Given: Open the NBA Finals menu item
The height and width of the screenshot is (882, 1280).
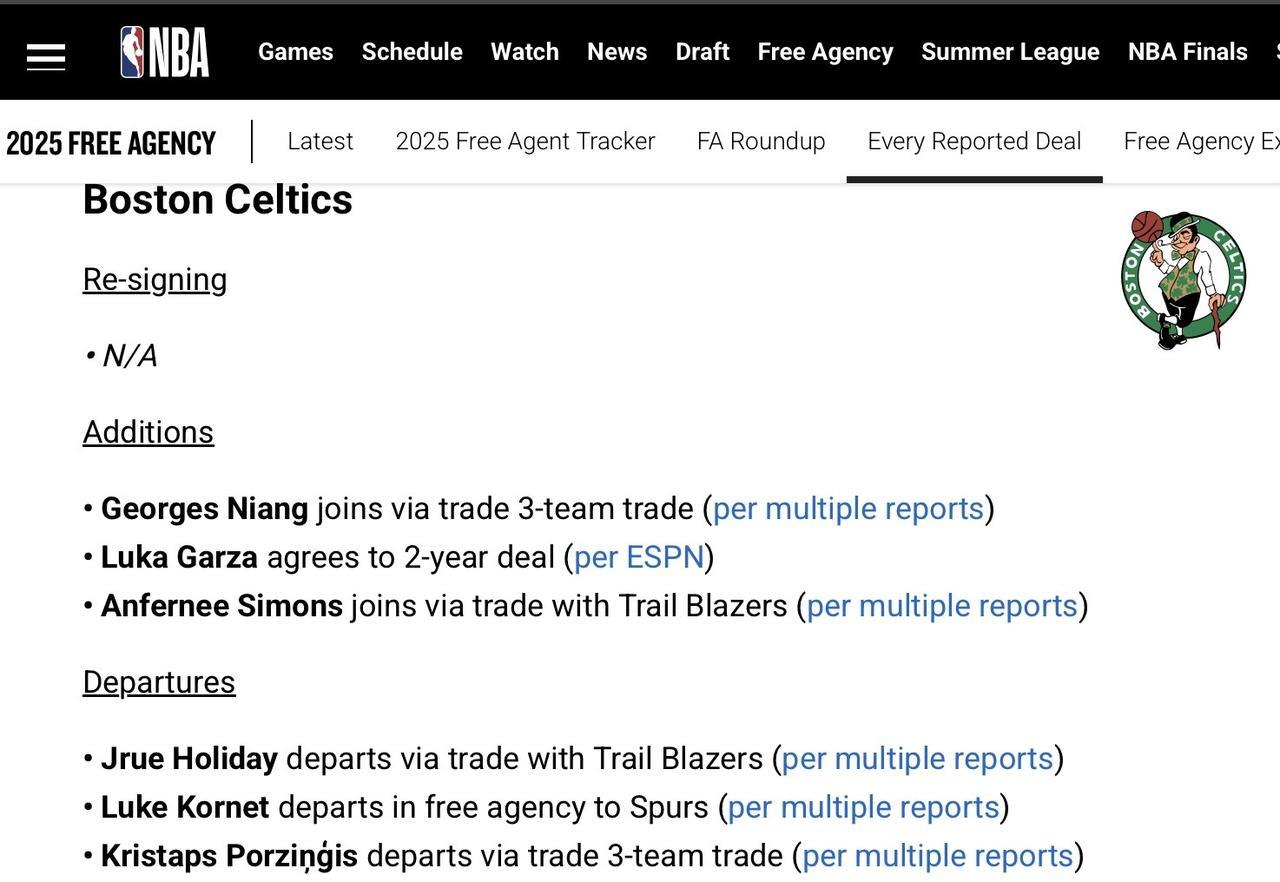Looking at the screenshot, I should (x=1188, y=52).
